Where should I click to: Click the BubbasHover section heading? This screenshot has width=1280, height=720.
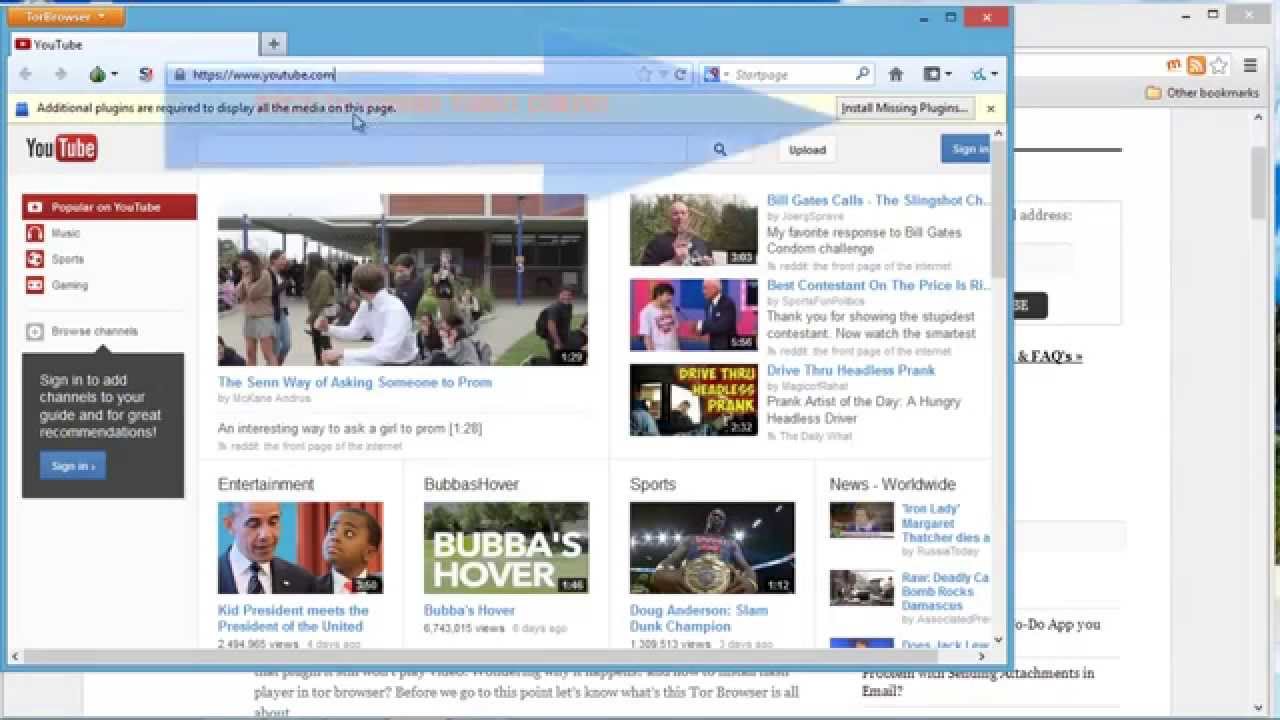point(471,484)
